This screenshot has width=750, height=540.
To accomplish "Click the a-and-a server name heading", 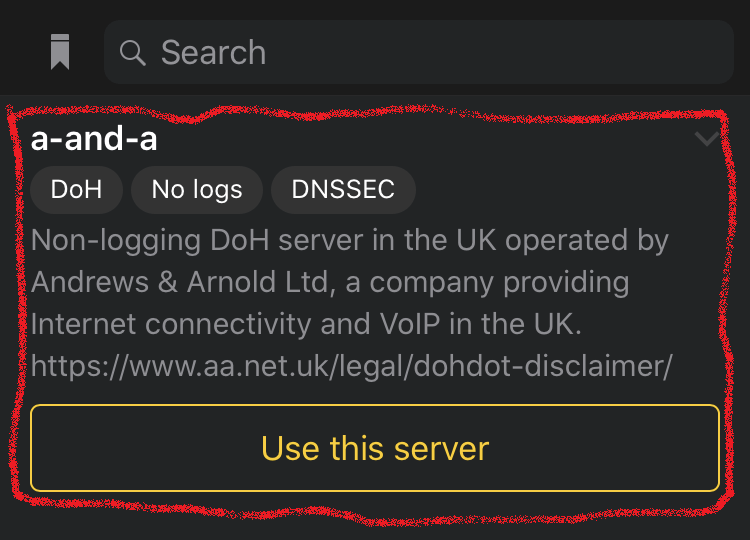I will click(94, 139).
